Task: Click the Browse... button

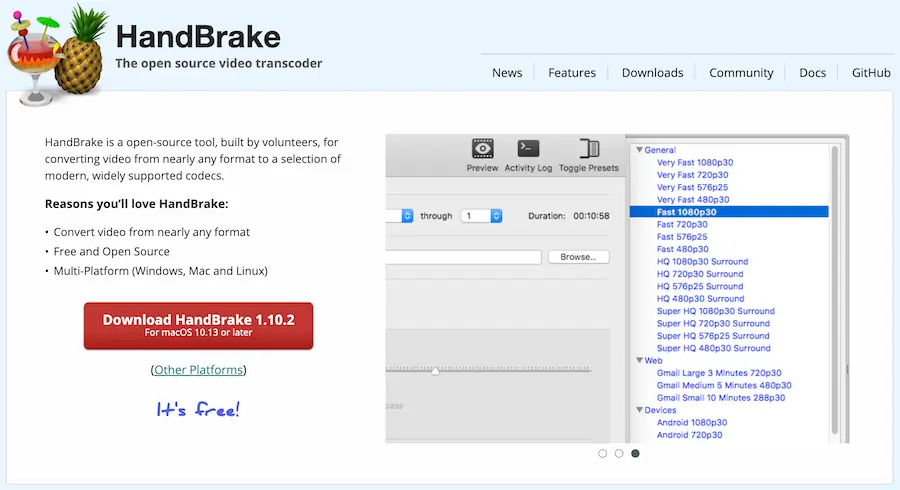Action: point(579,257)
